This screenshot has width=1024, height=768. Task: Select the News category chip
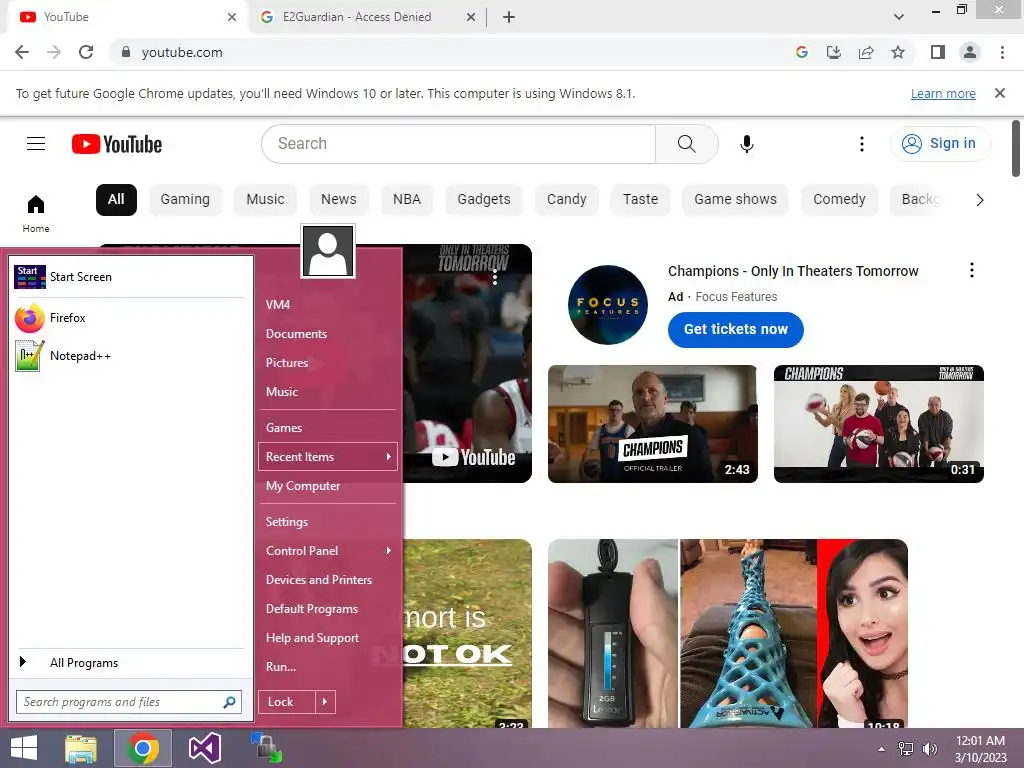(x=338, y=199)
